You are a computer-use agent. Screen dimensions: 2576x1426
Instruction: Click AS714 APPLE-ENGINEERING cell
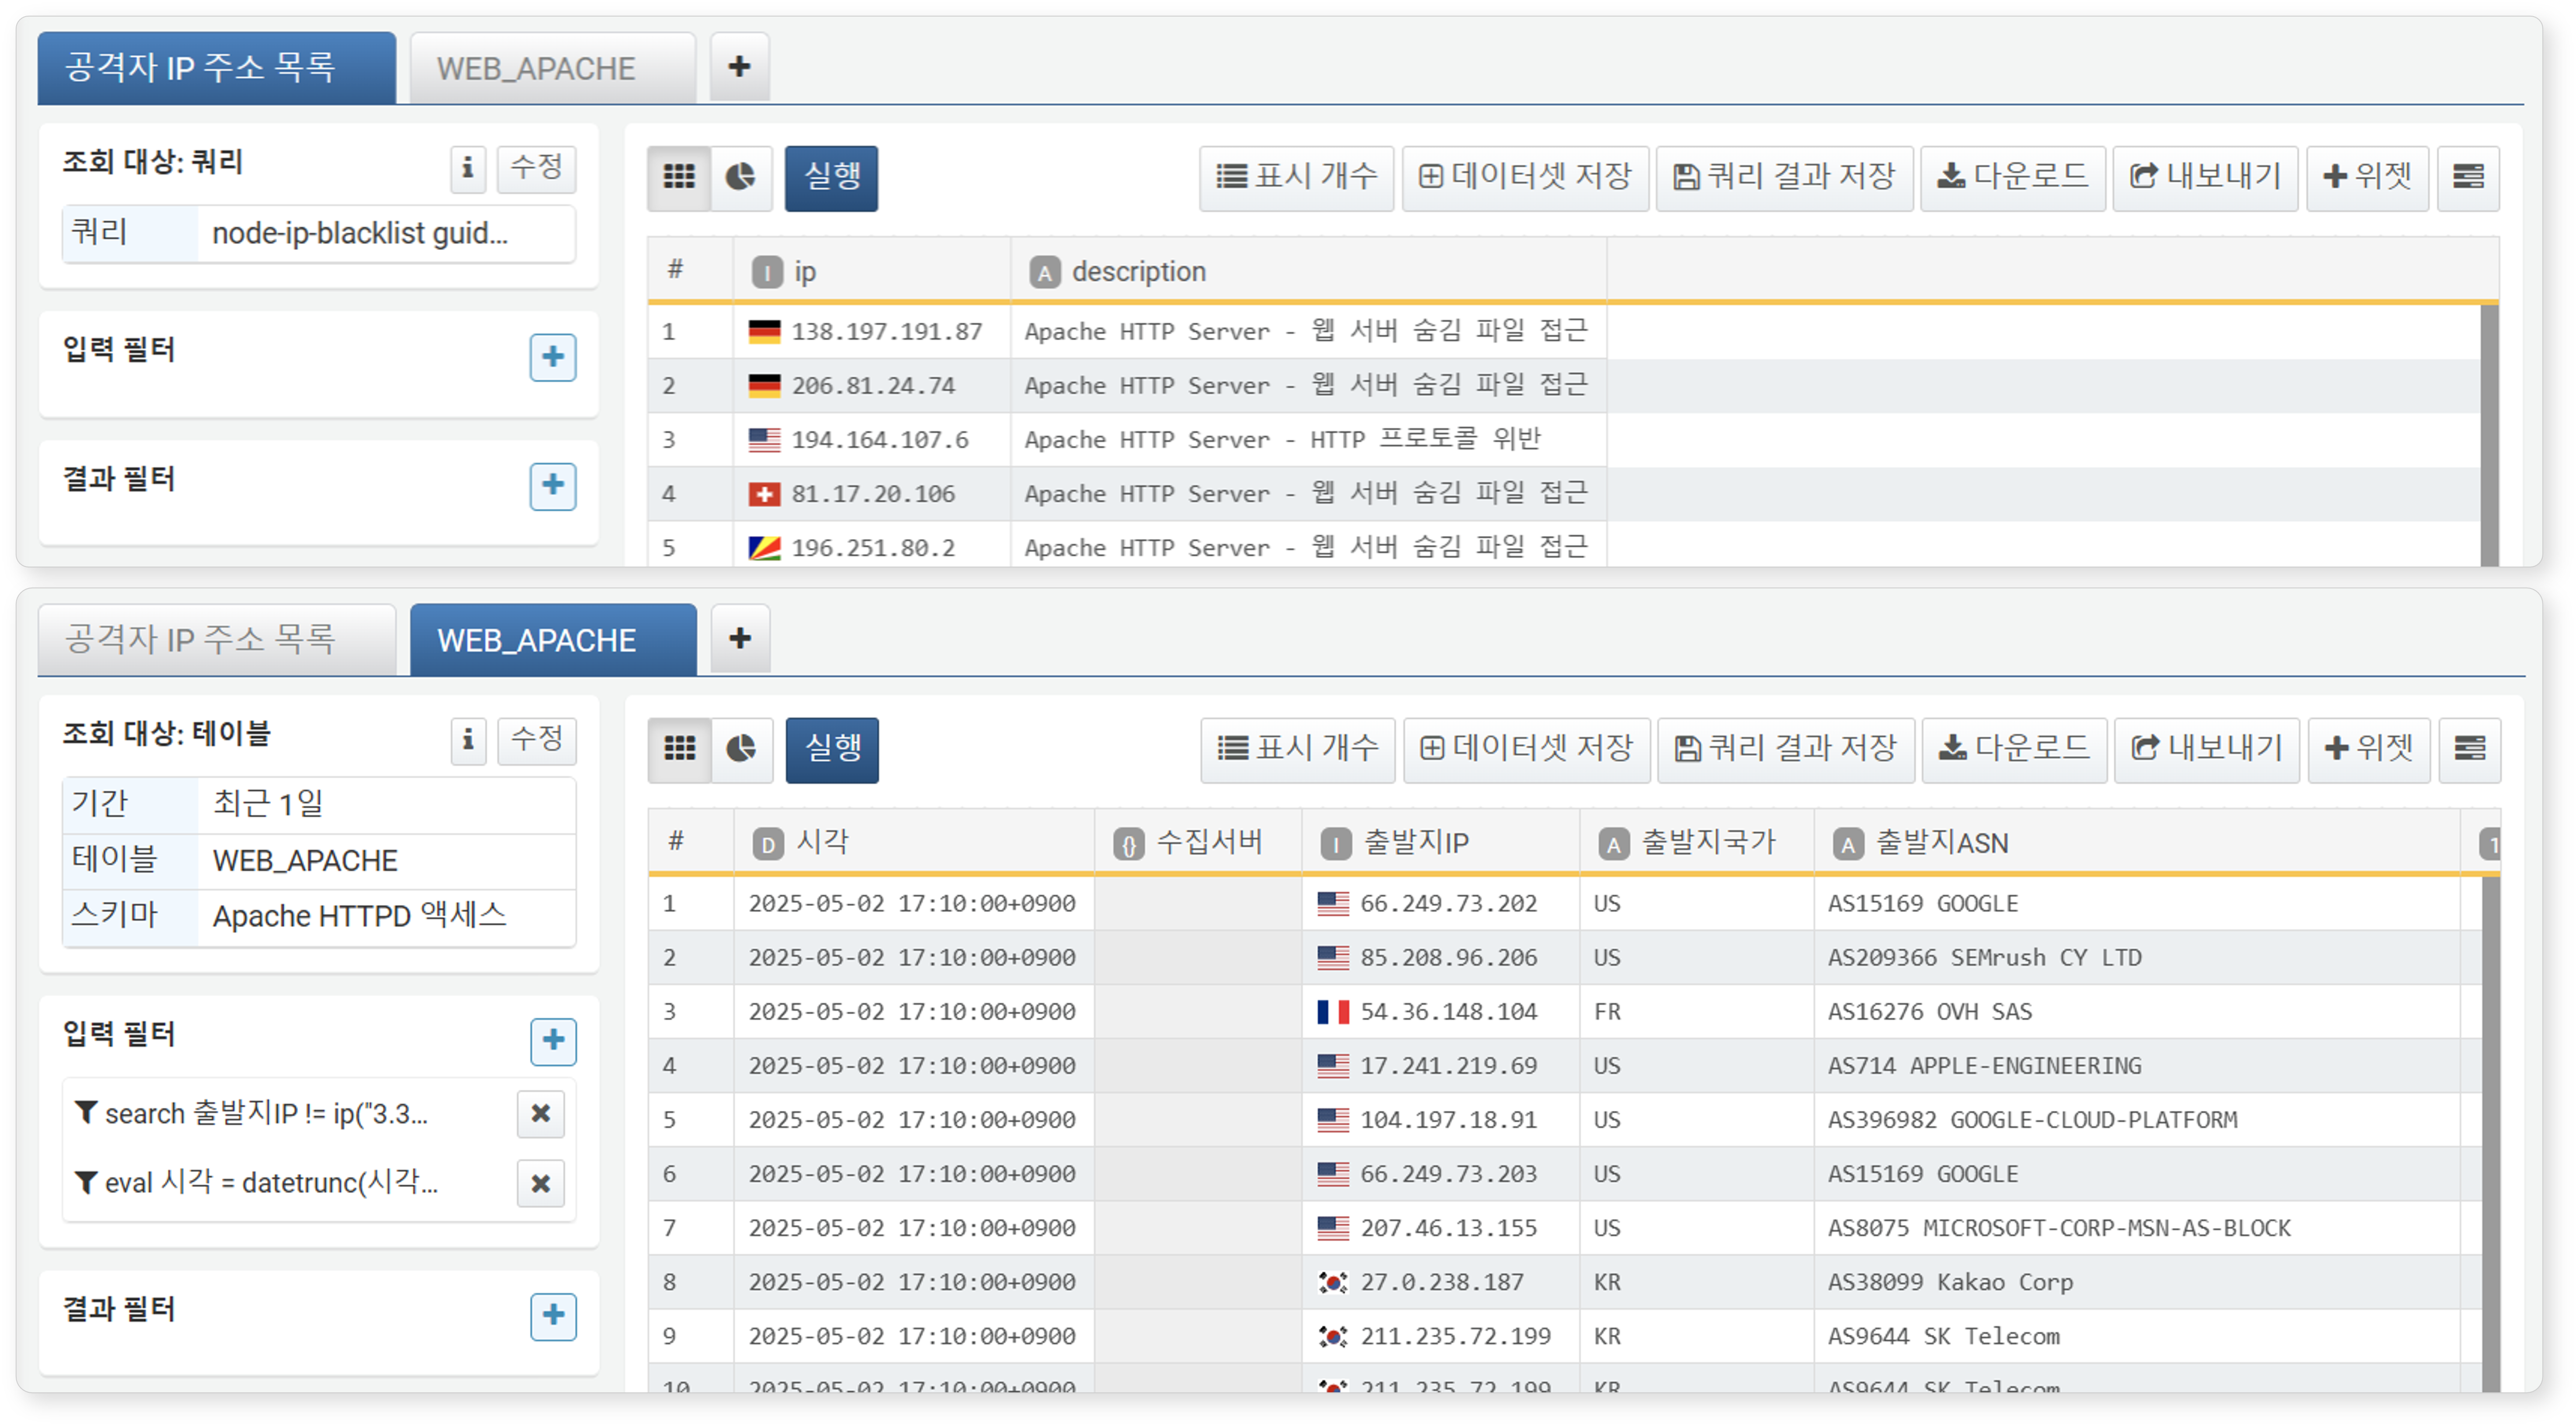pyautogui.click(x=2137, y=1066)
